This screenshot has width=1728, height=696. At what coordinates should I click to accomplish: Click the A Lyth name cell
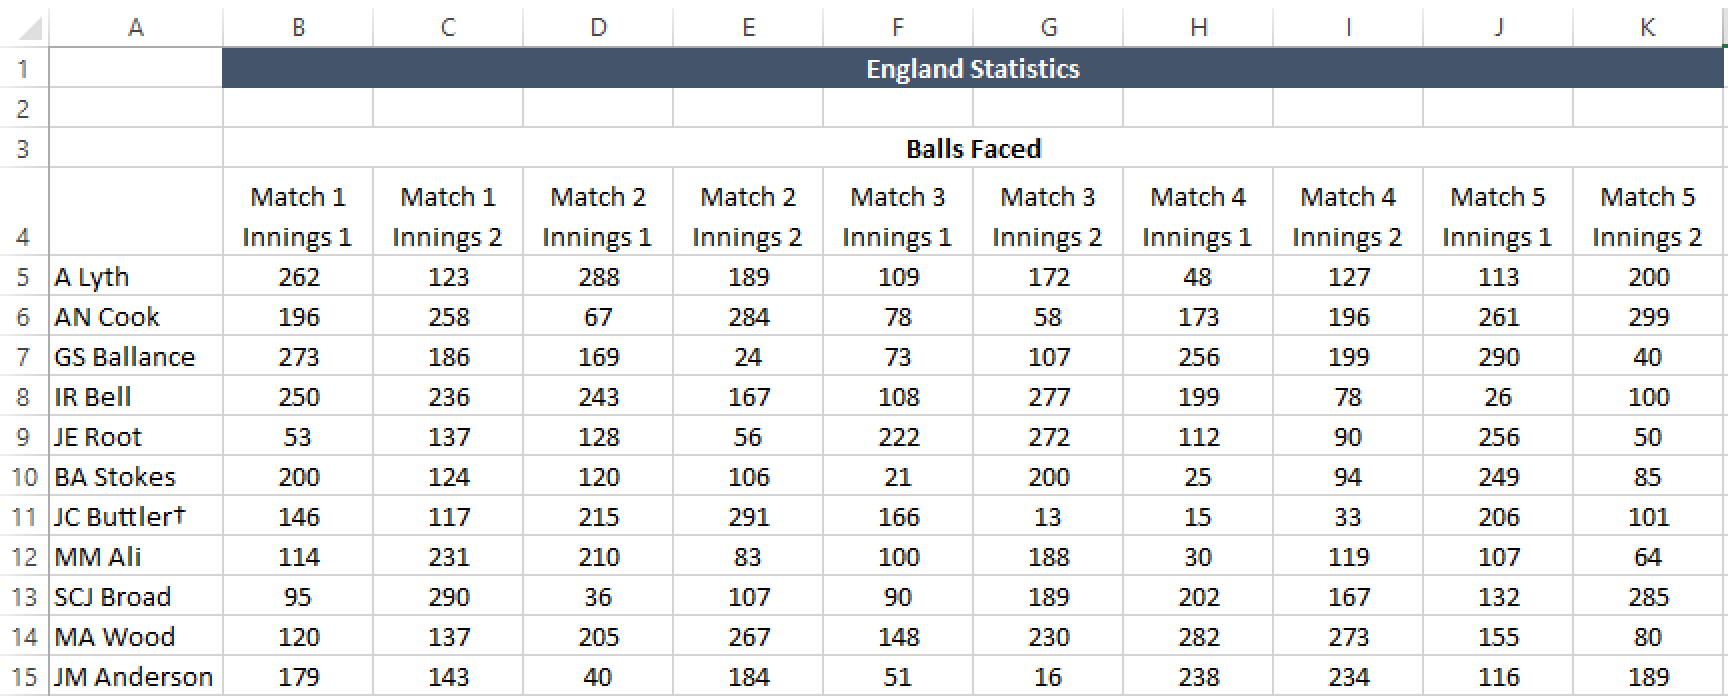pos(136,277)
